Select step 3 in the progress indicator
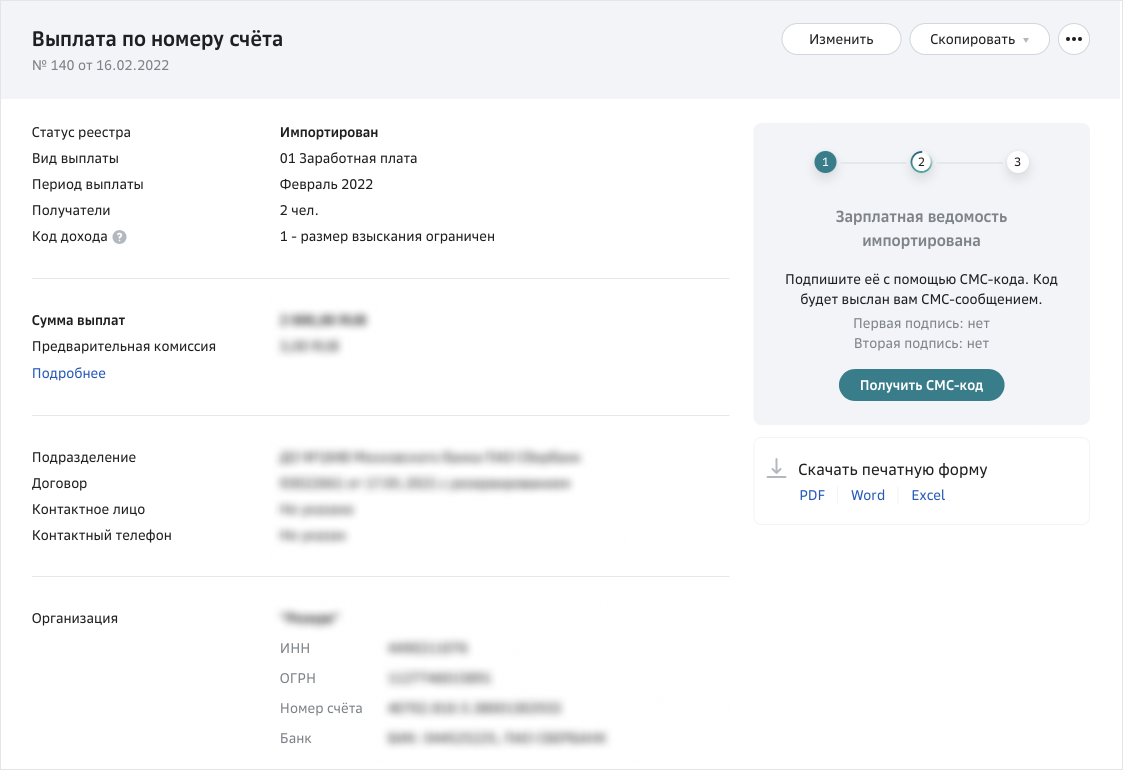This screenshot has height=770, width=1123. point(1017,162)
